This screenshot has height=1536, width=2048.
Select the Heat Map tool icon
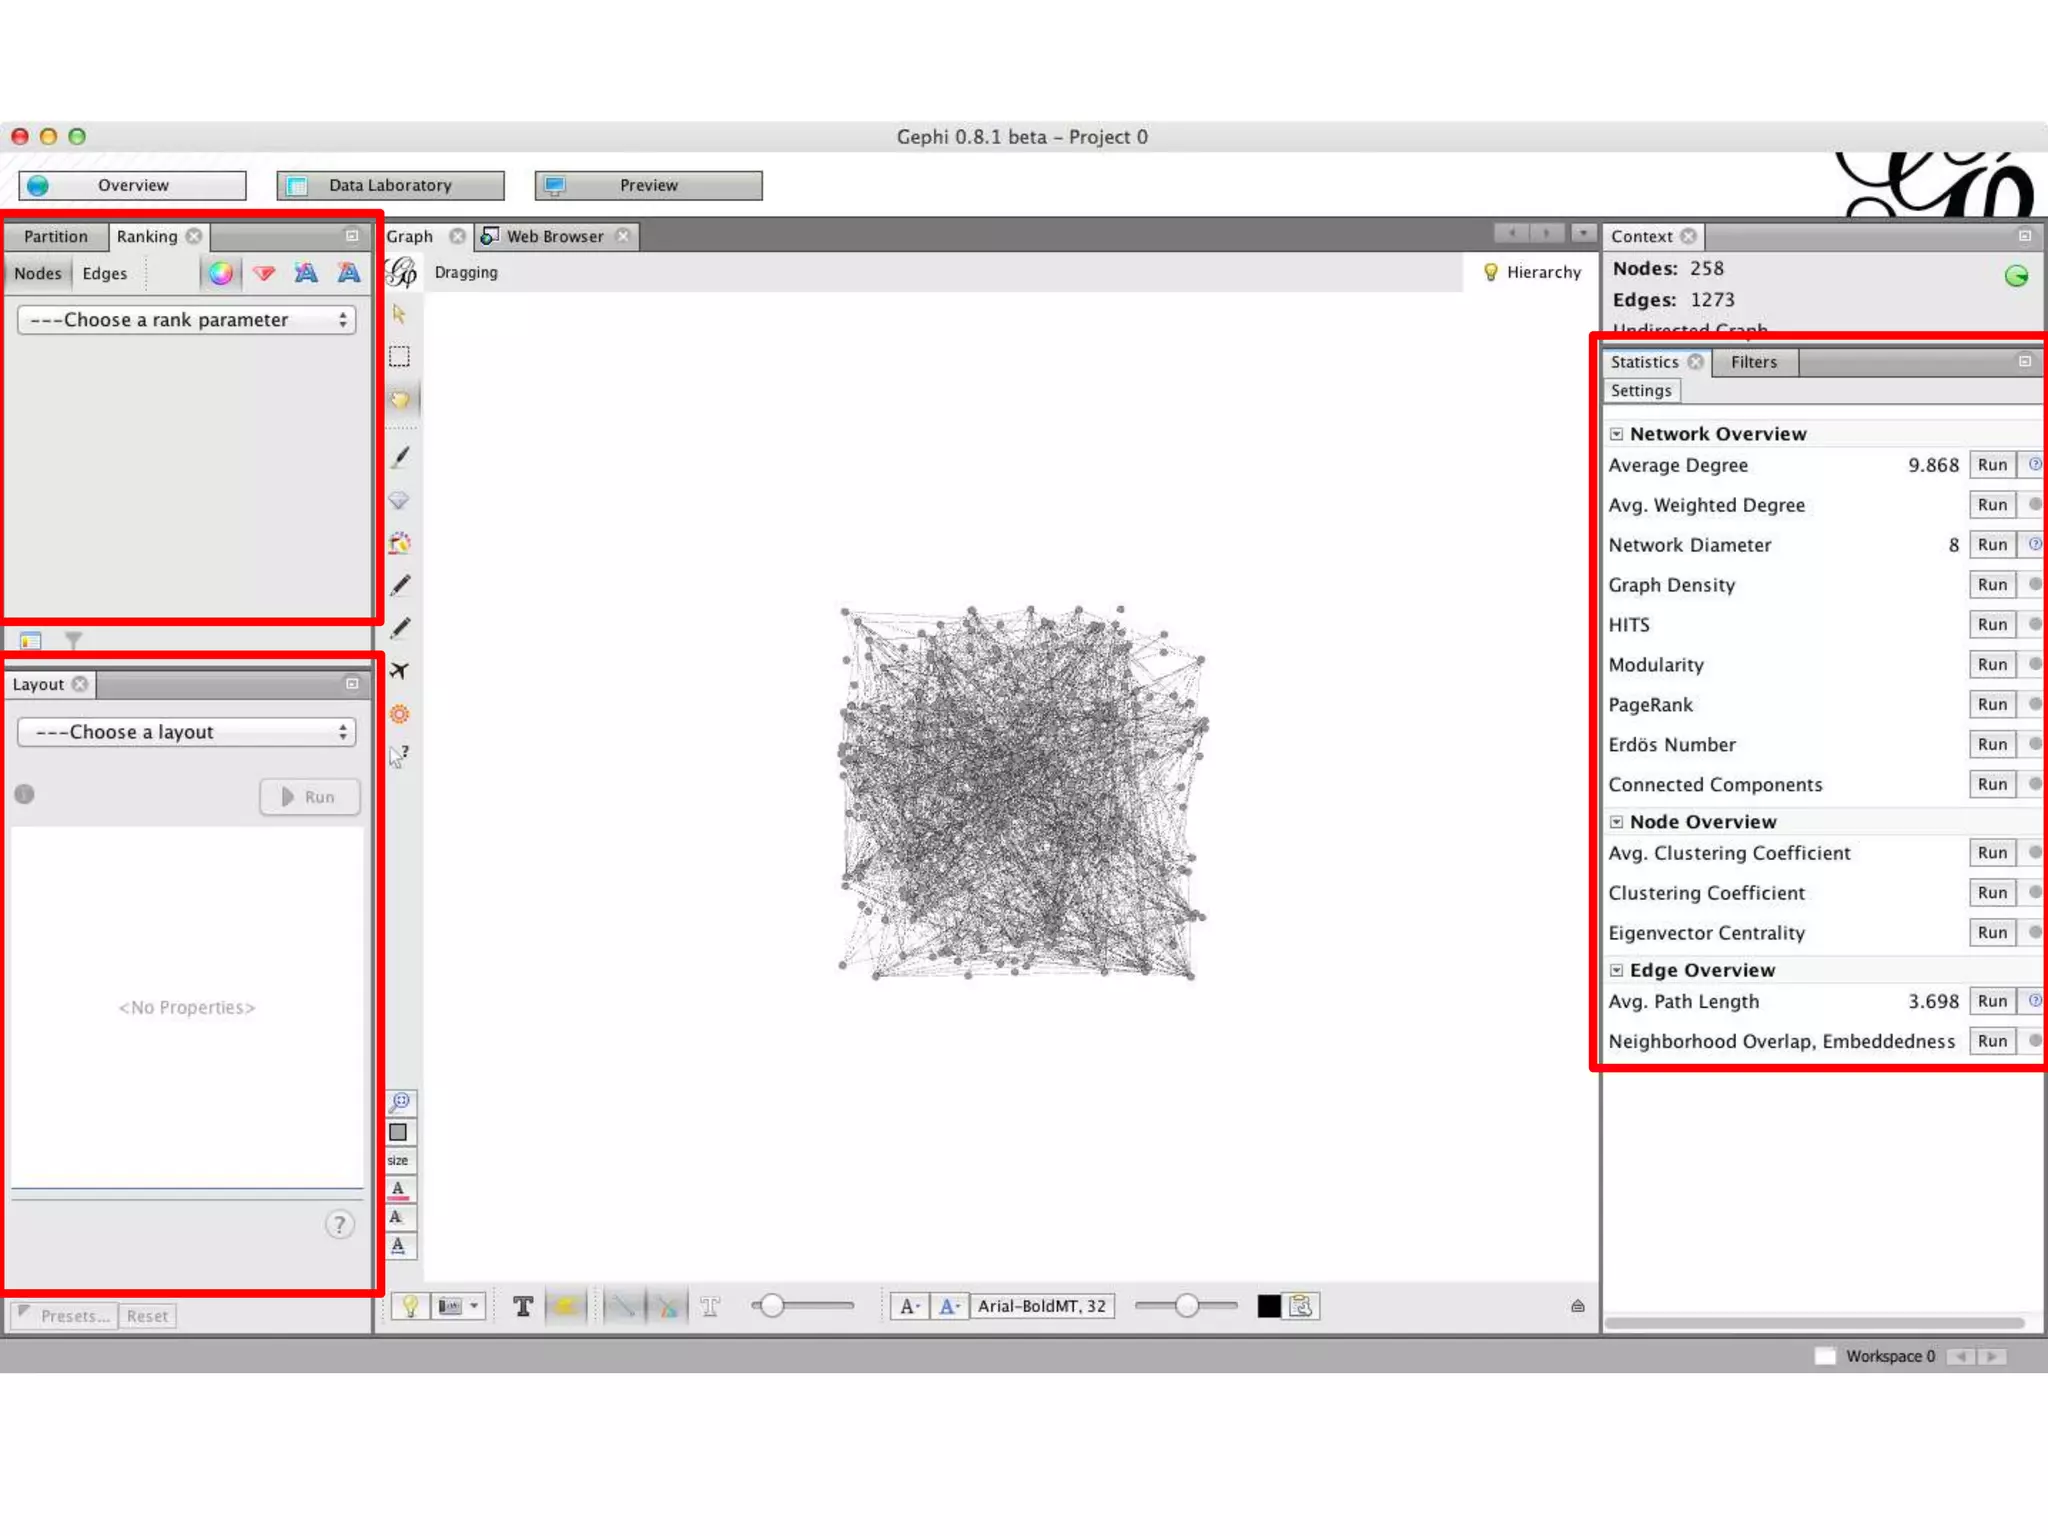point(399,714)
